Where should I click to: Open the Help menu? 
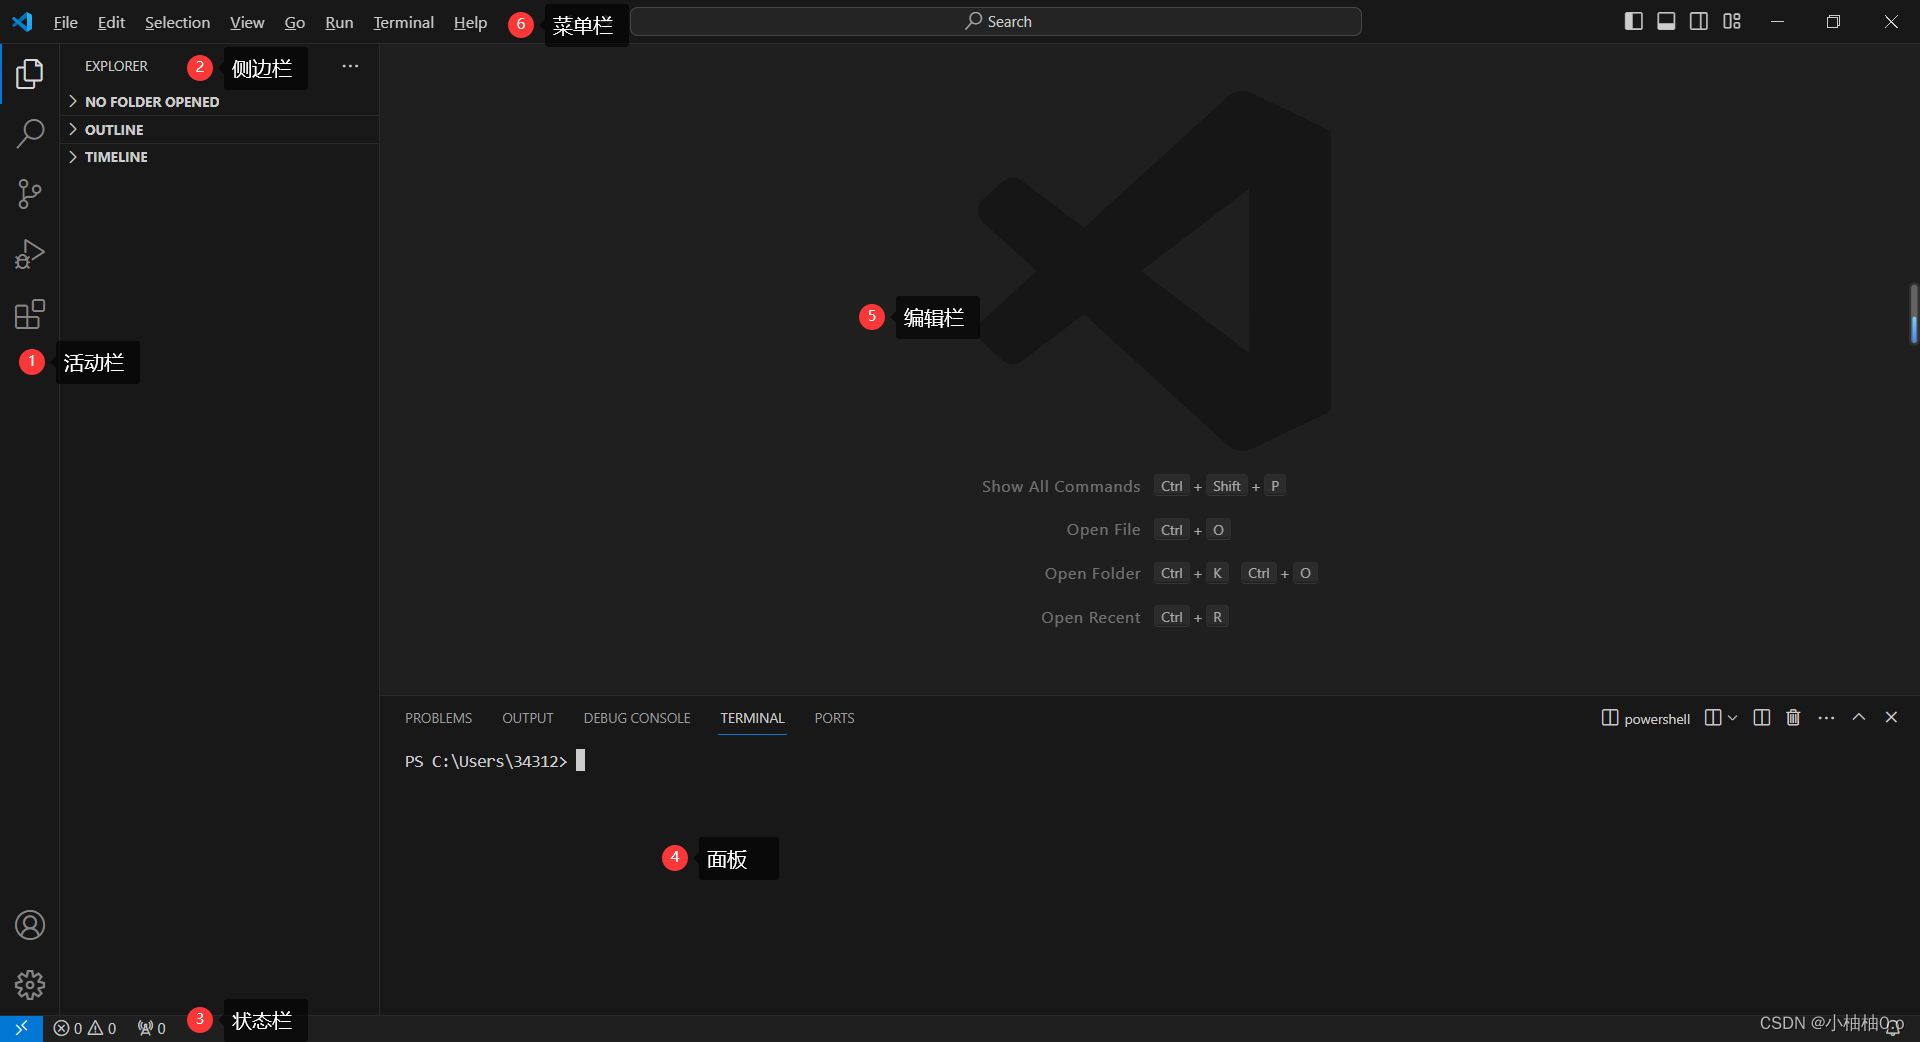point(470,22)
